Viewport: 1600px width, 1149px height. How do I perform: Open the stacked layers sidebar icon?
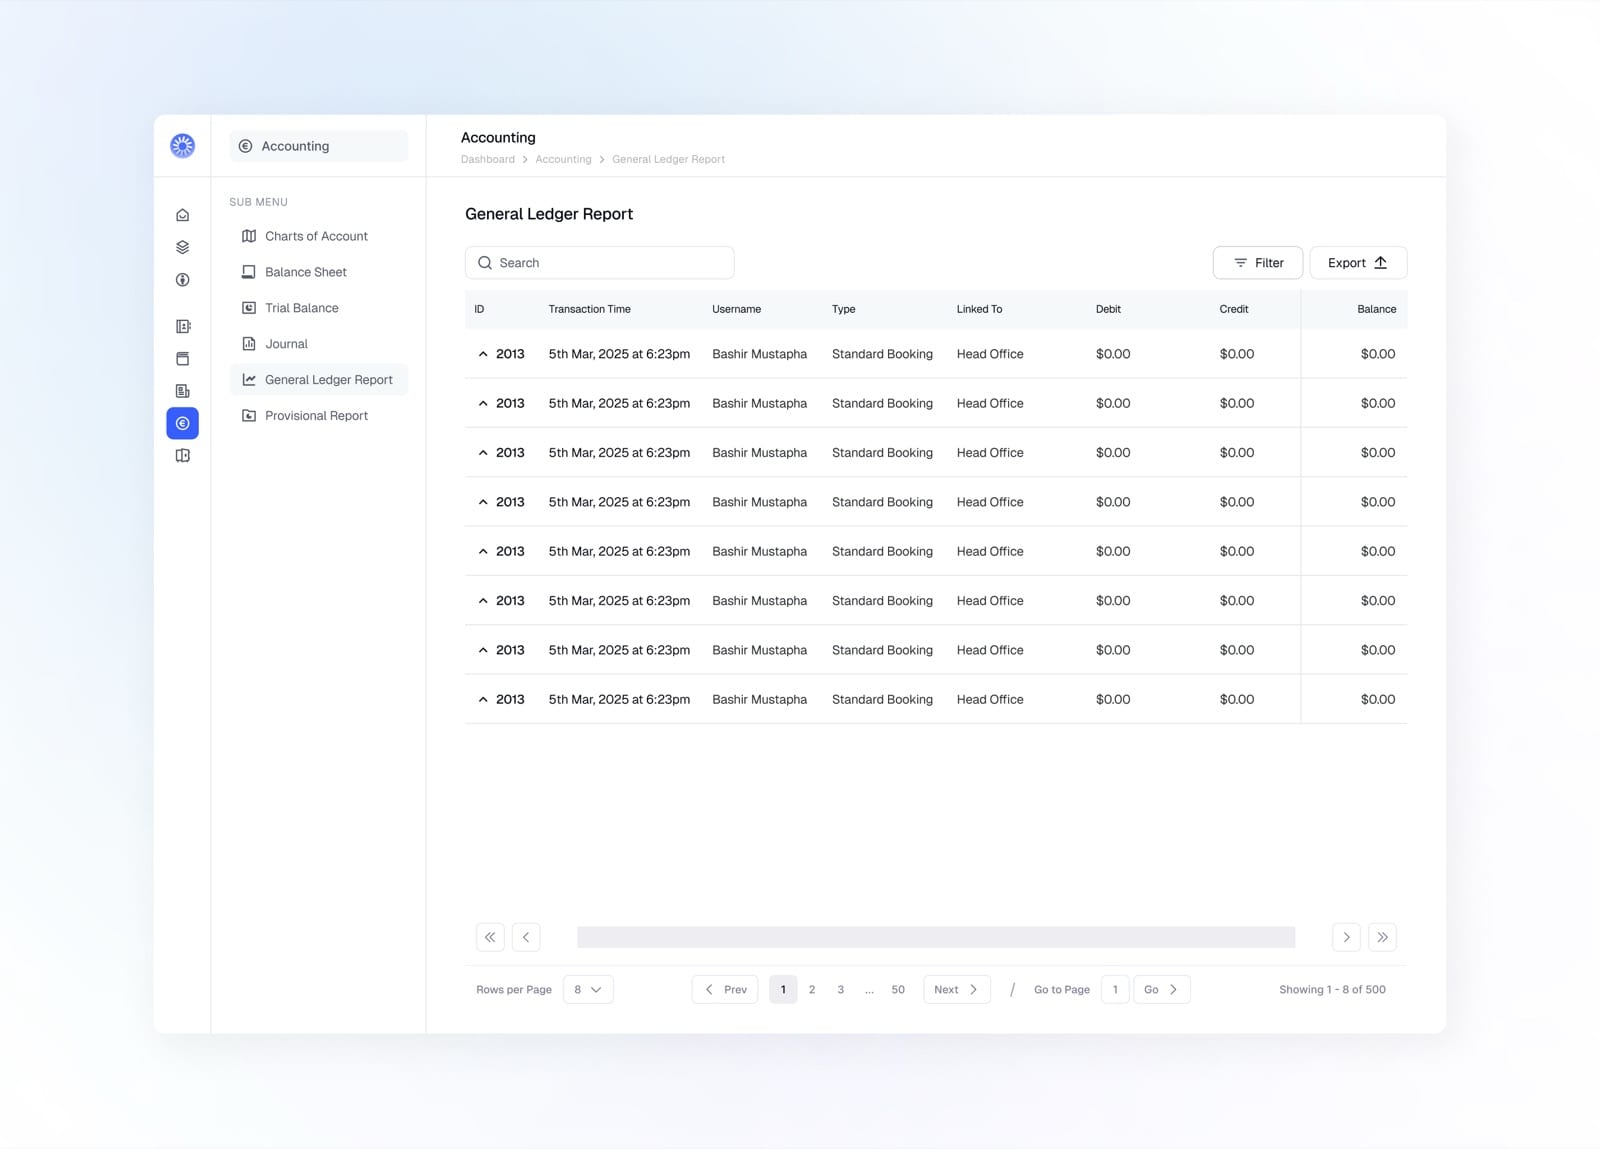coord(182,247)
